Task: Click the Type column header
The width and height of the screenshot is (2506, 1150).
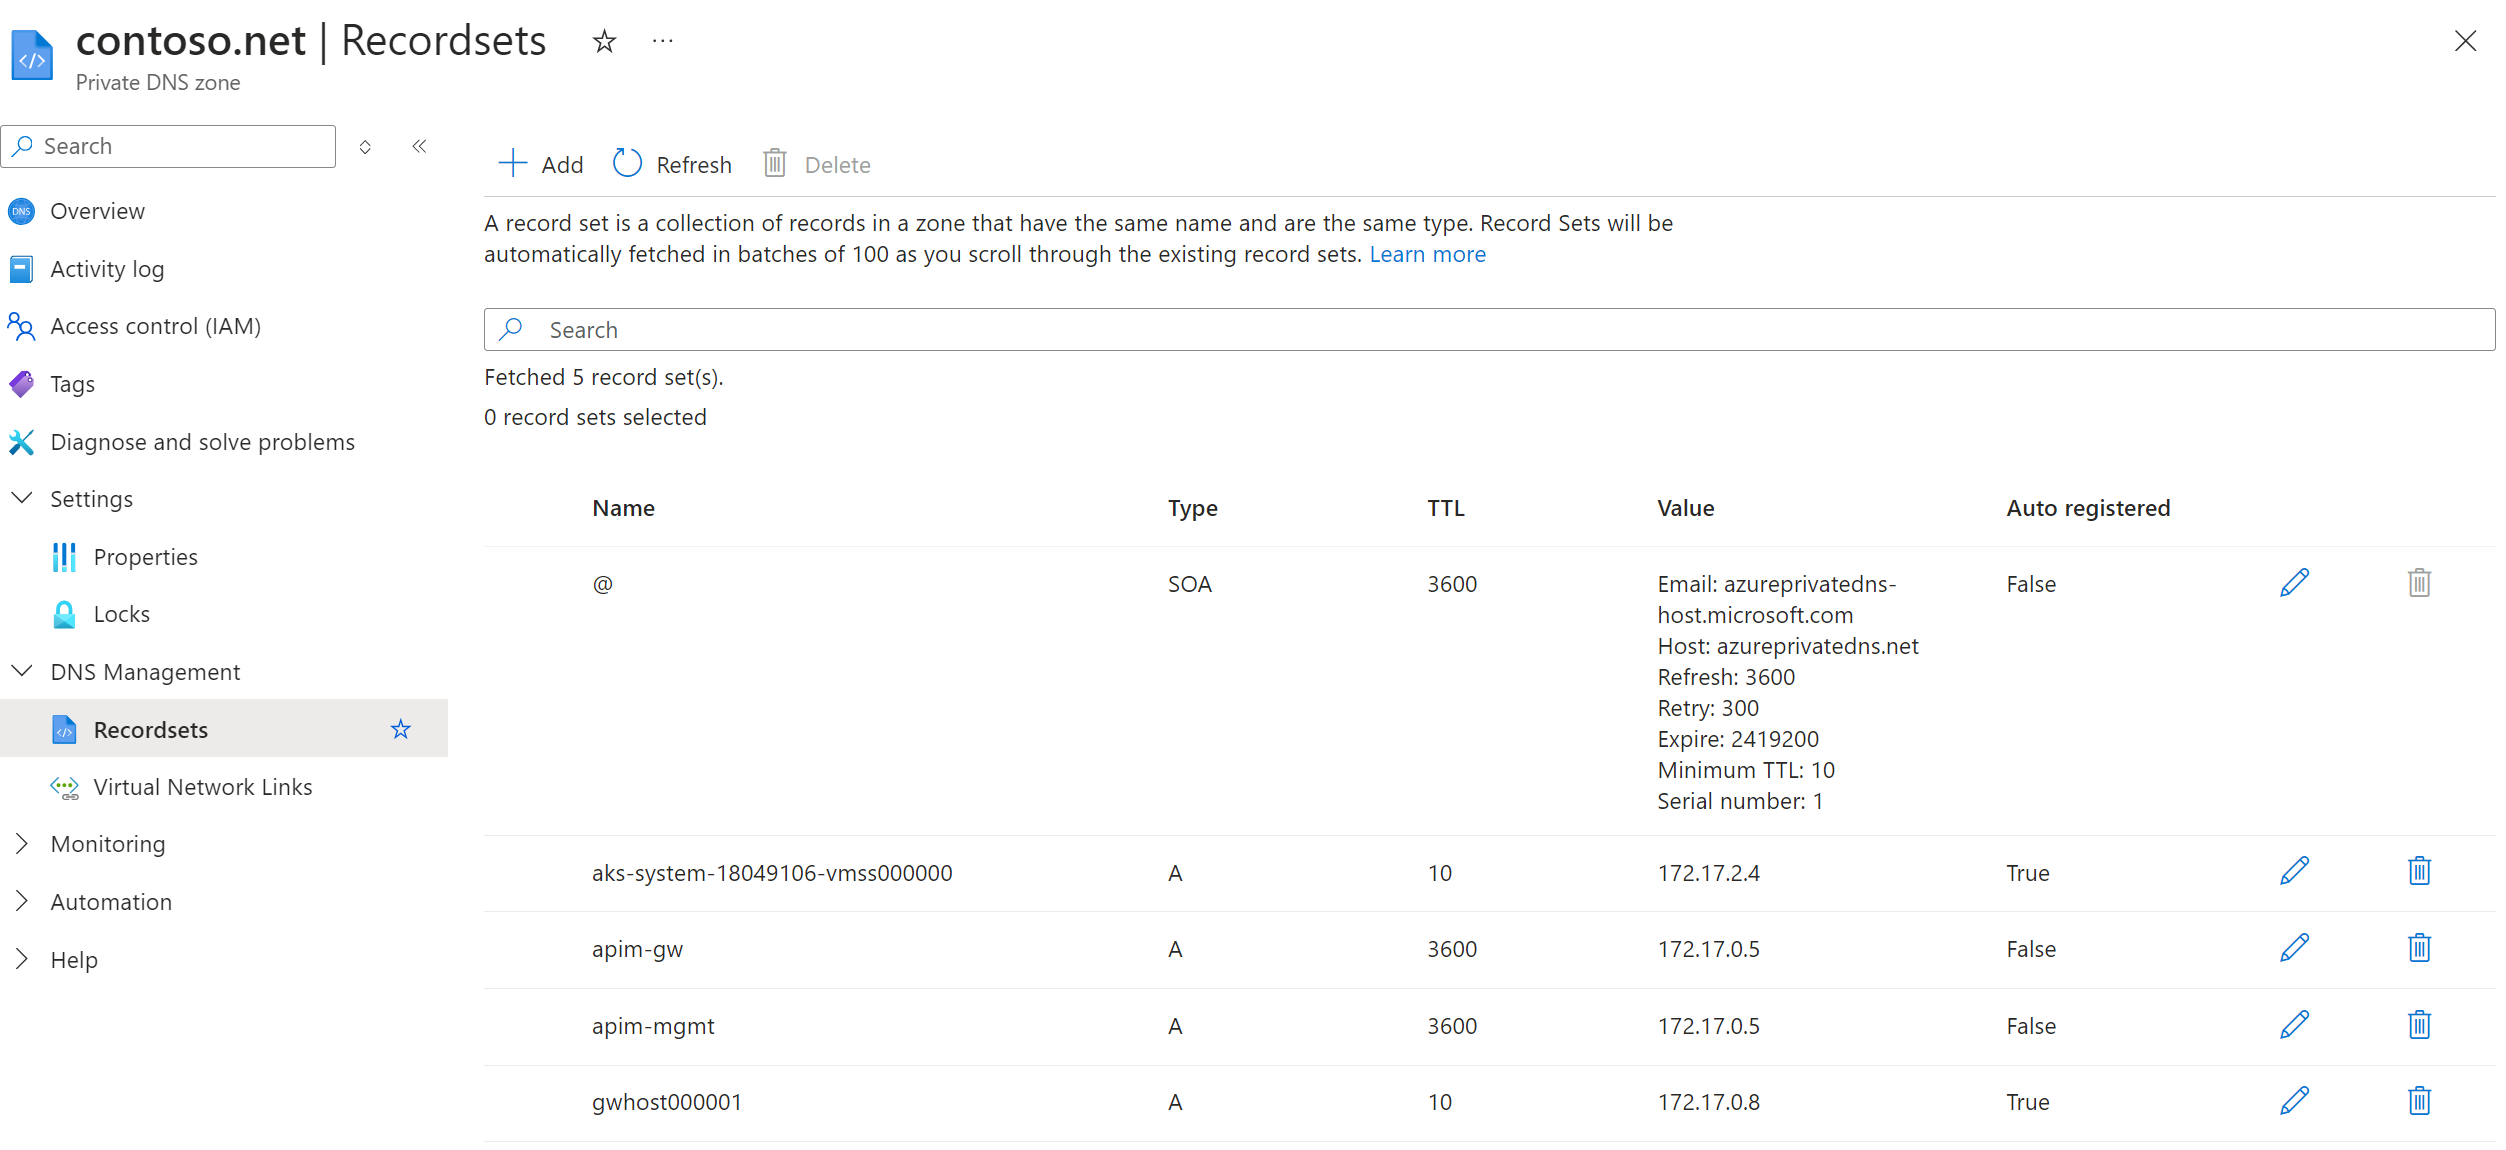Action: coord(1192,508)
